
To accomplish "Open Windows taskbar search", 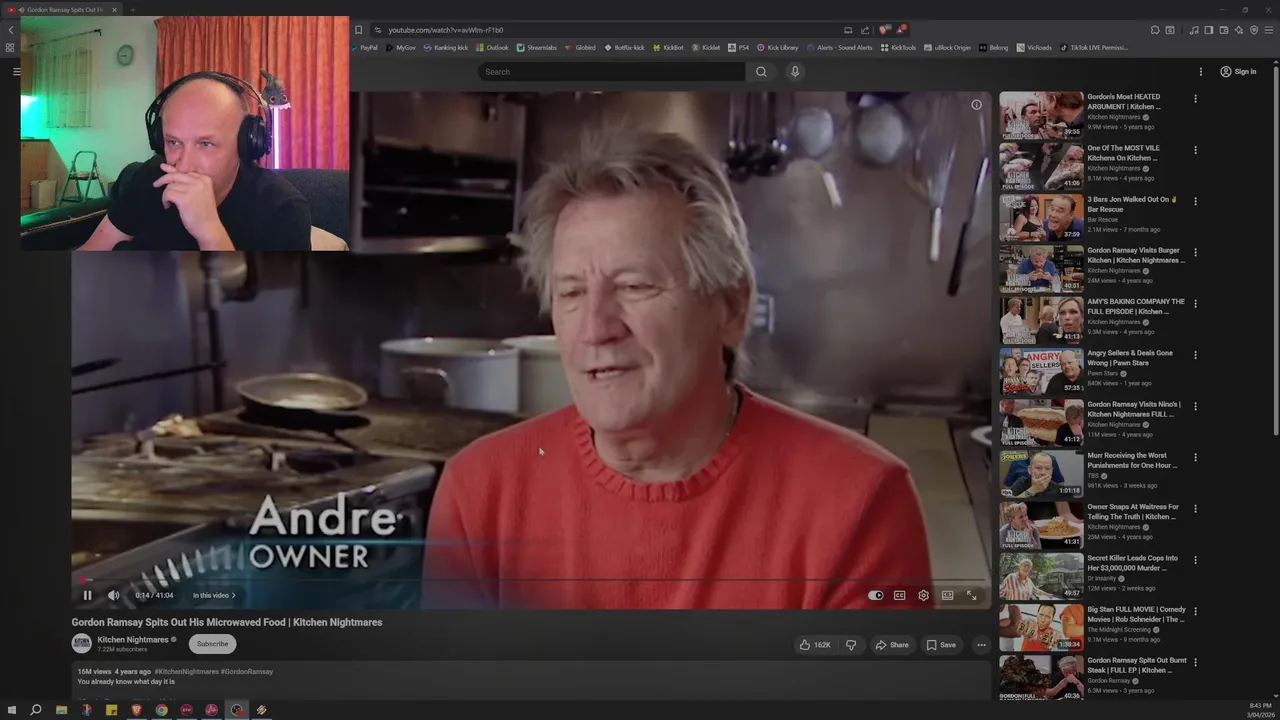I will 36,710.
